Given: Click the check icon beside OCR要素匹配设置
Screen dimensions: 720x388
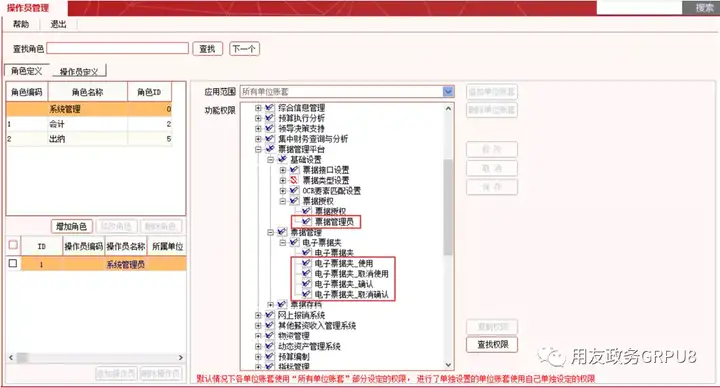Looking at the screenshot, I should point(294,191).
